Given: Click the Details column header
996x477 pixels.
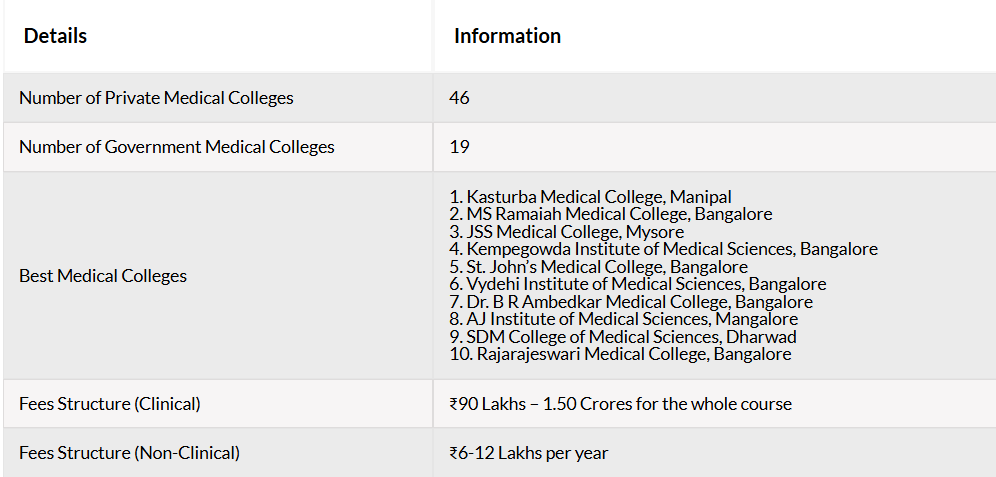Looking at the screenshot, I should pos(218,36).
